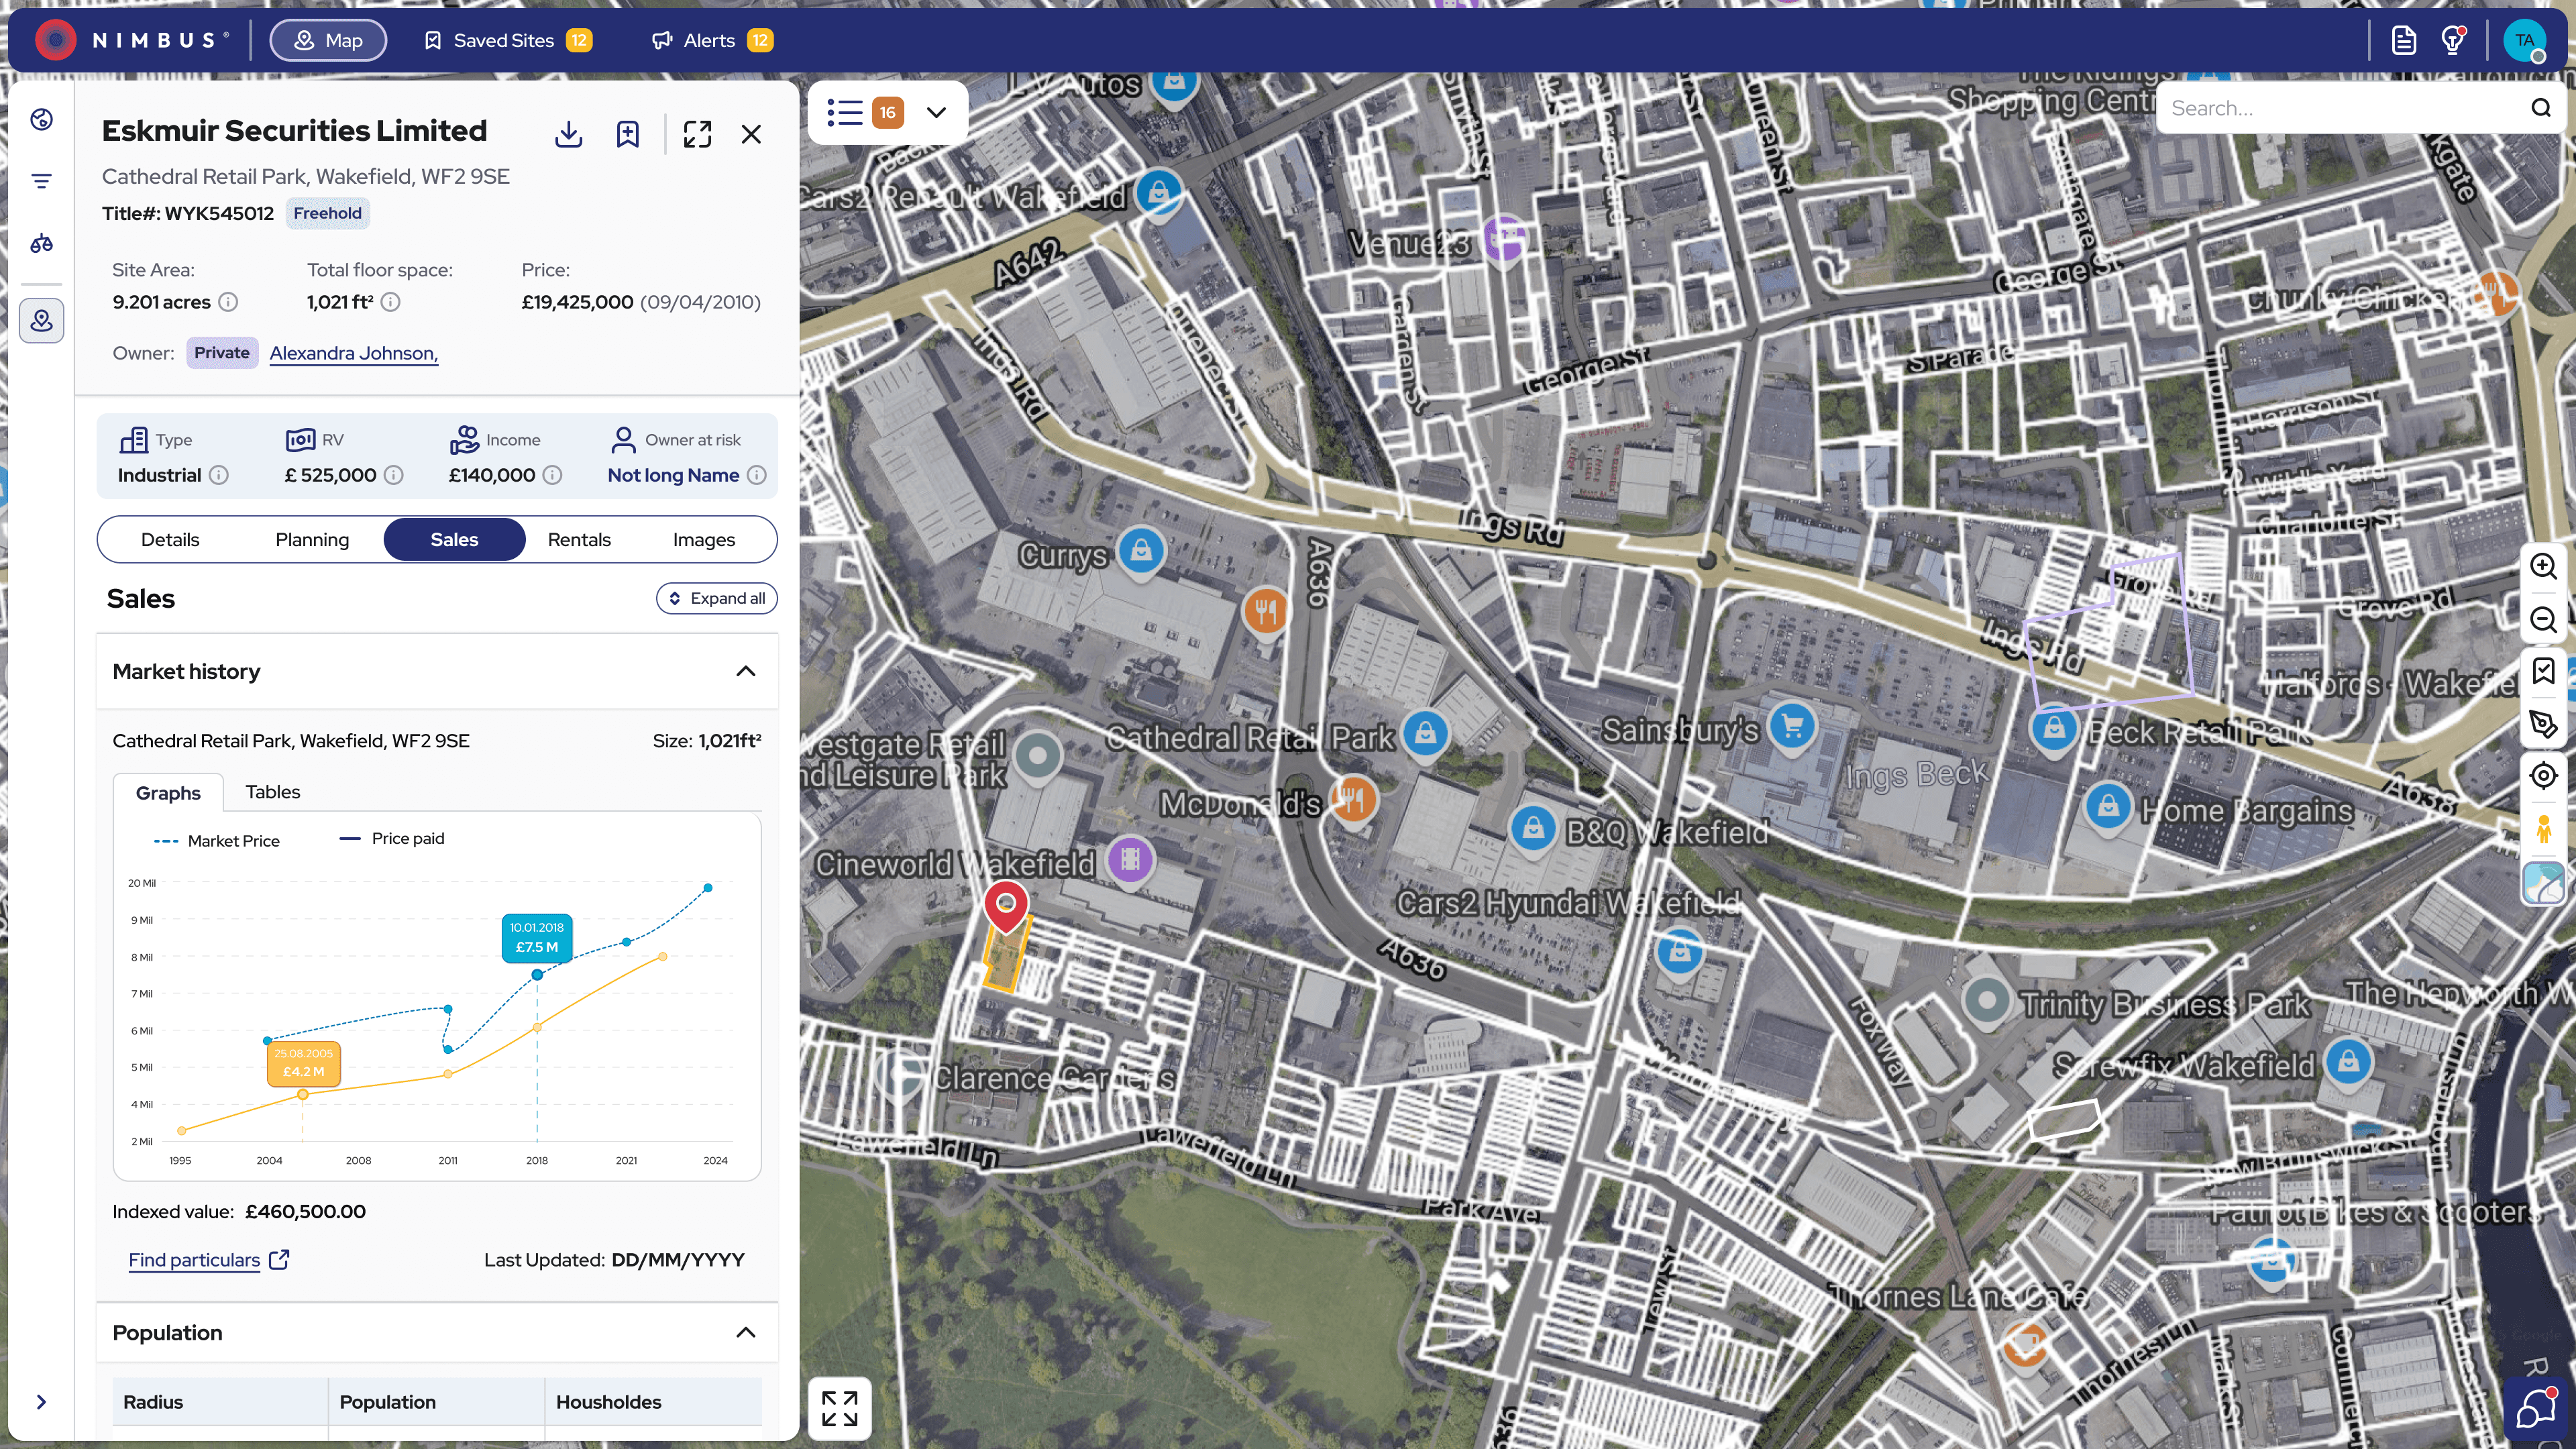Expand the property panel to fullscreen
This screenshot has height=1449, width=2576.
(697, 134)
